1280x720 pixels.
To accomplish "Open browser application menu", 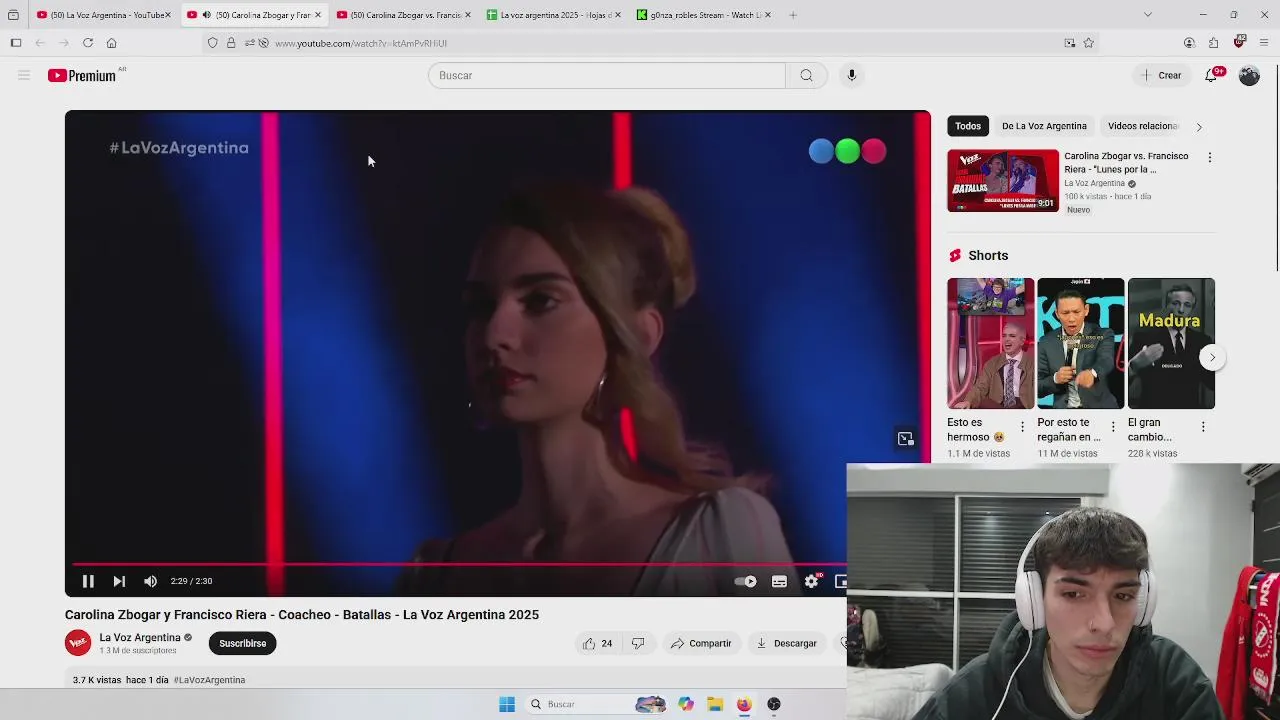I will 1264,43.
